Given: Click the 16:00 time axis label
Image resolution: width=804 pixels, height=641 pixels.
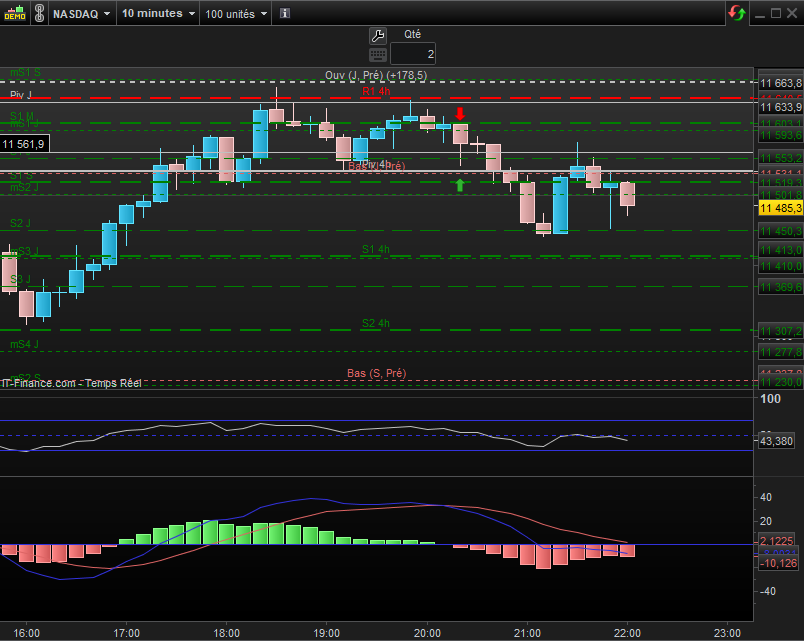Looking at the screenshot, I should click(x=27, y=633).
